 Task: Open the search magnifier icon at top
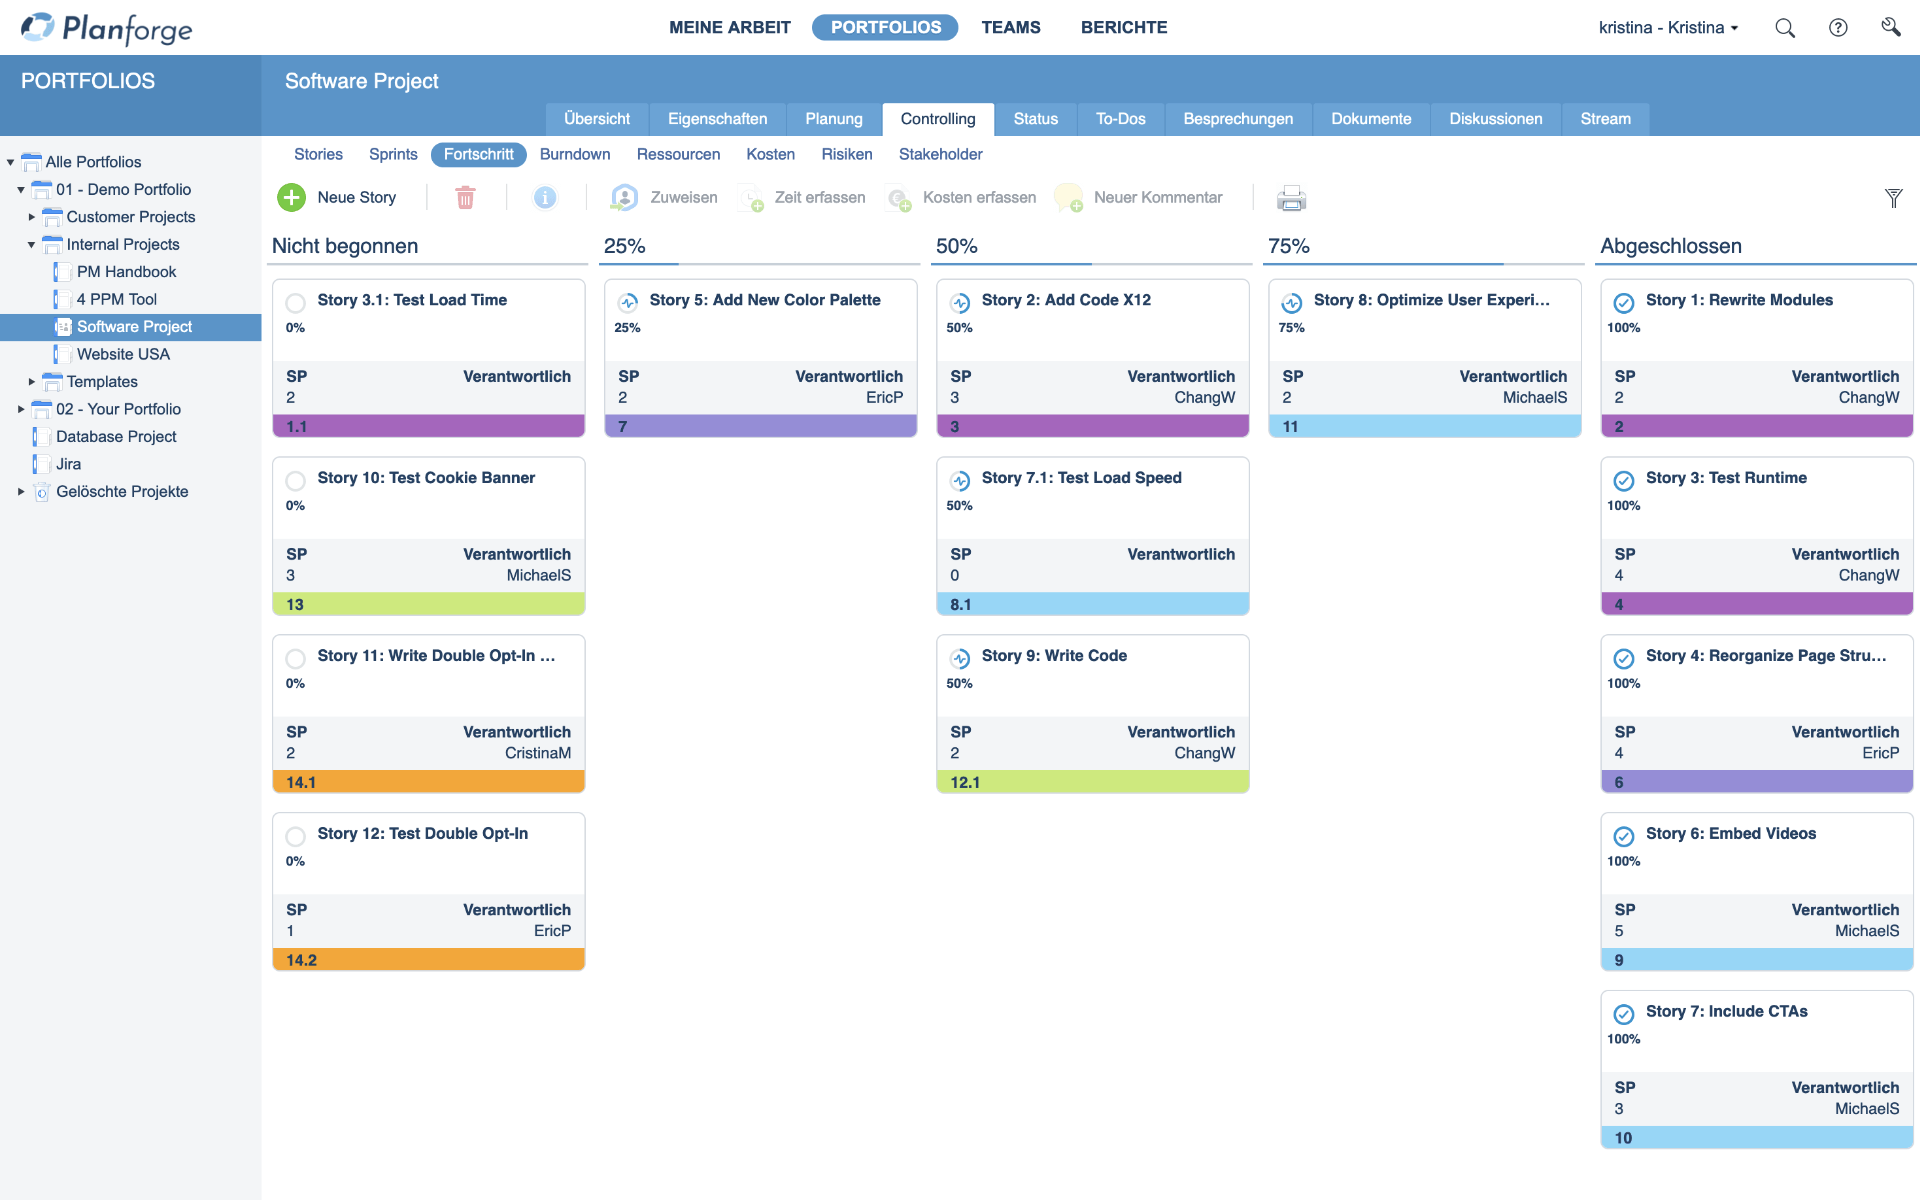point(1785,28)
